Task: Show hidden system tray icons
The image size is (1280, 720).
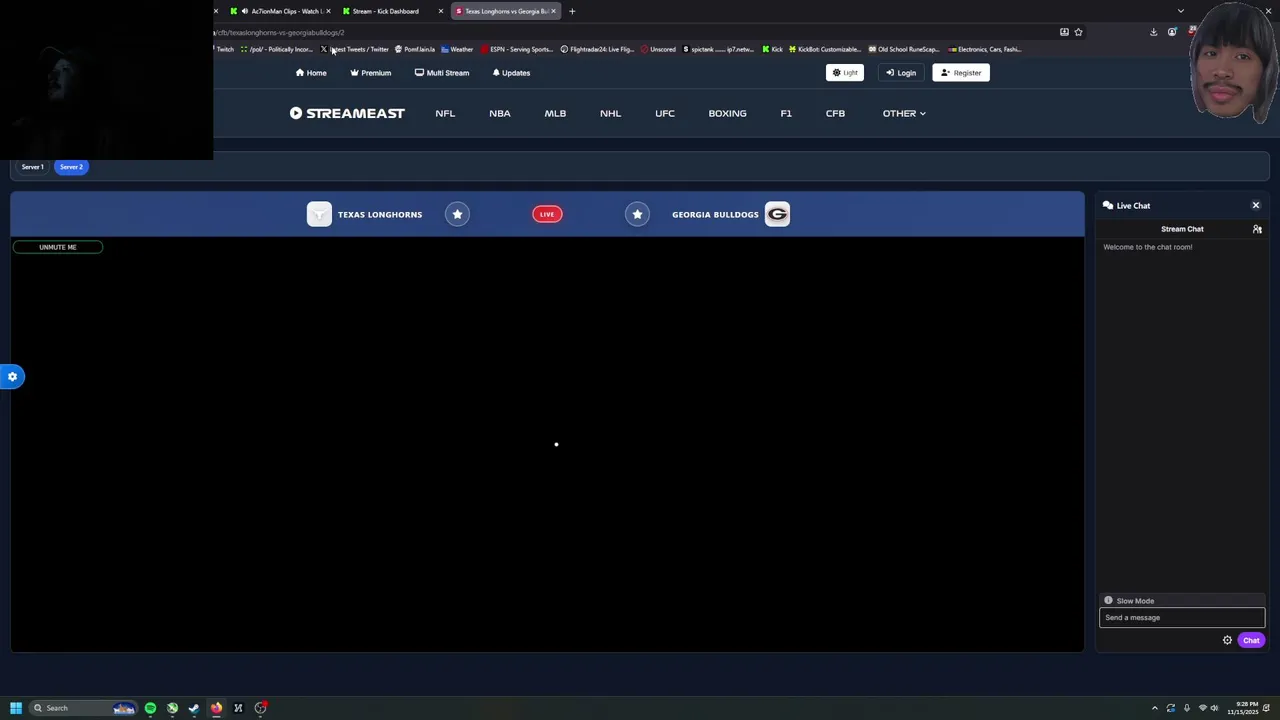Action: (1155, 708)
